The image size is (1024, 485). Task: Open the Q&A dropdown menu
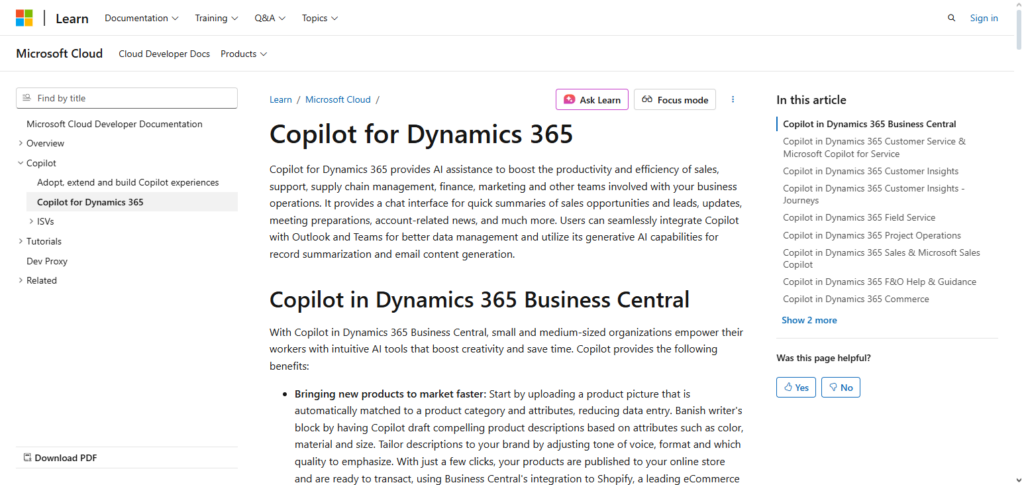[x=270, y=18]
